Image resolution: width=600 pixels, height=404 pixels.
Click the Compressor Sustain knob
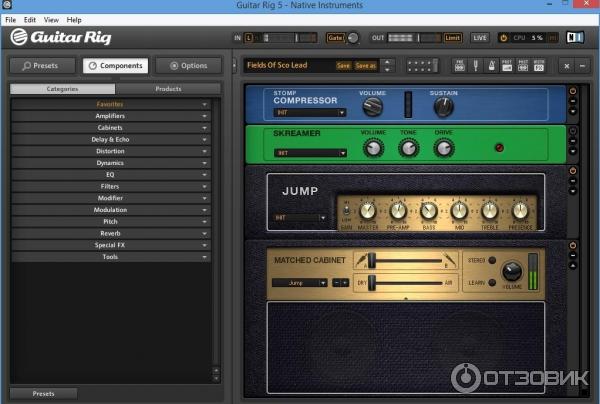[442, 106]
